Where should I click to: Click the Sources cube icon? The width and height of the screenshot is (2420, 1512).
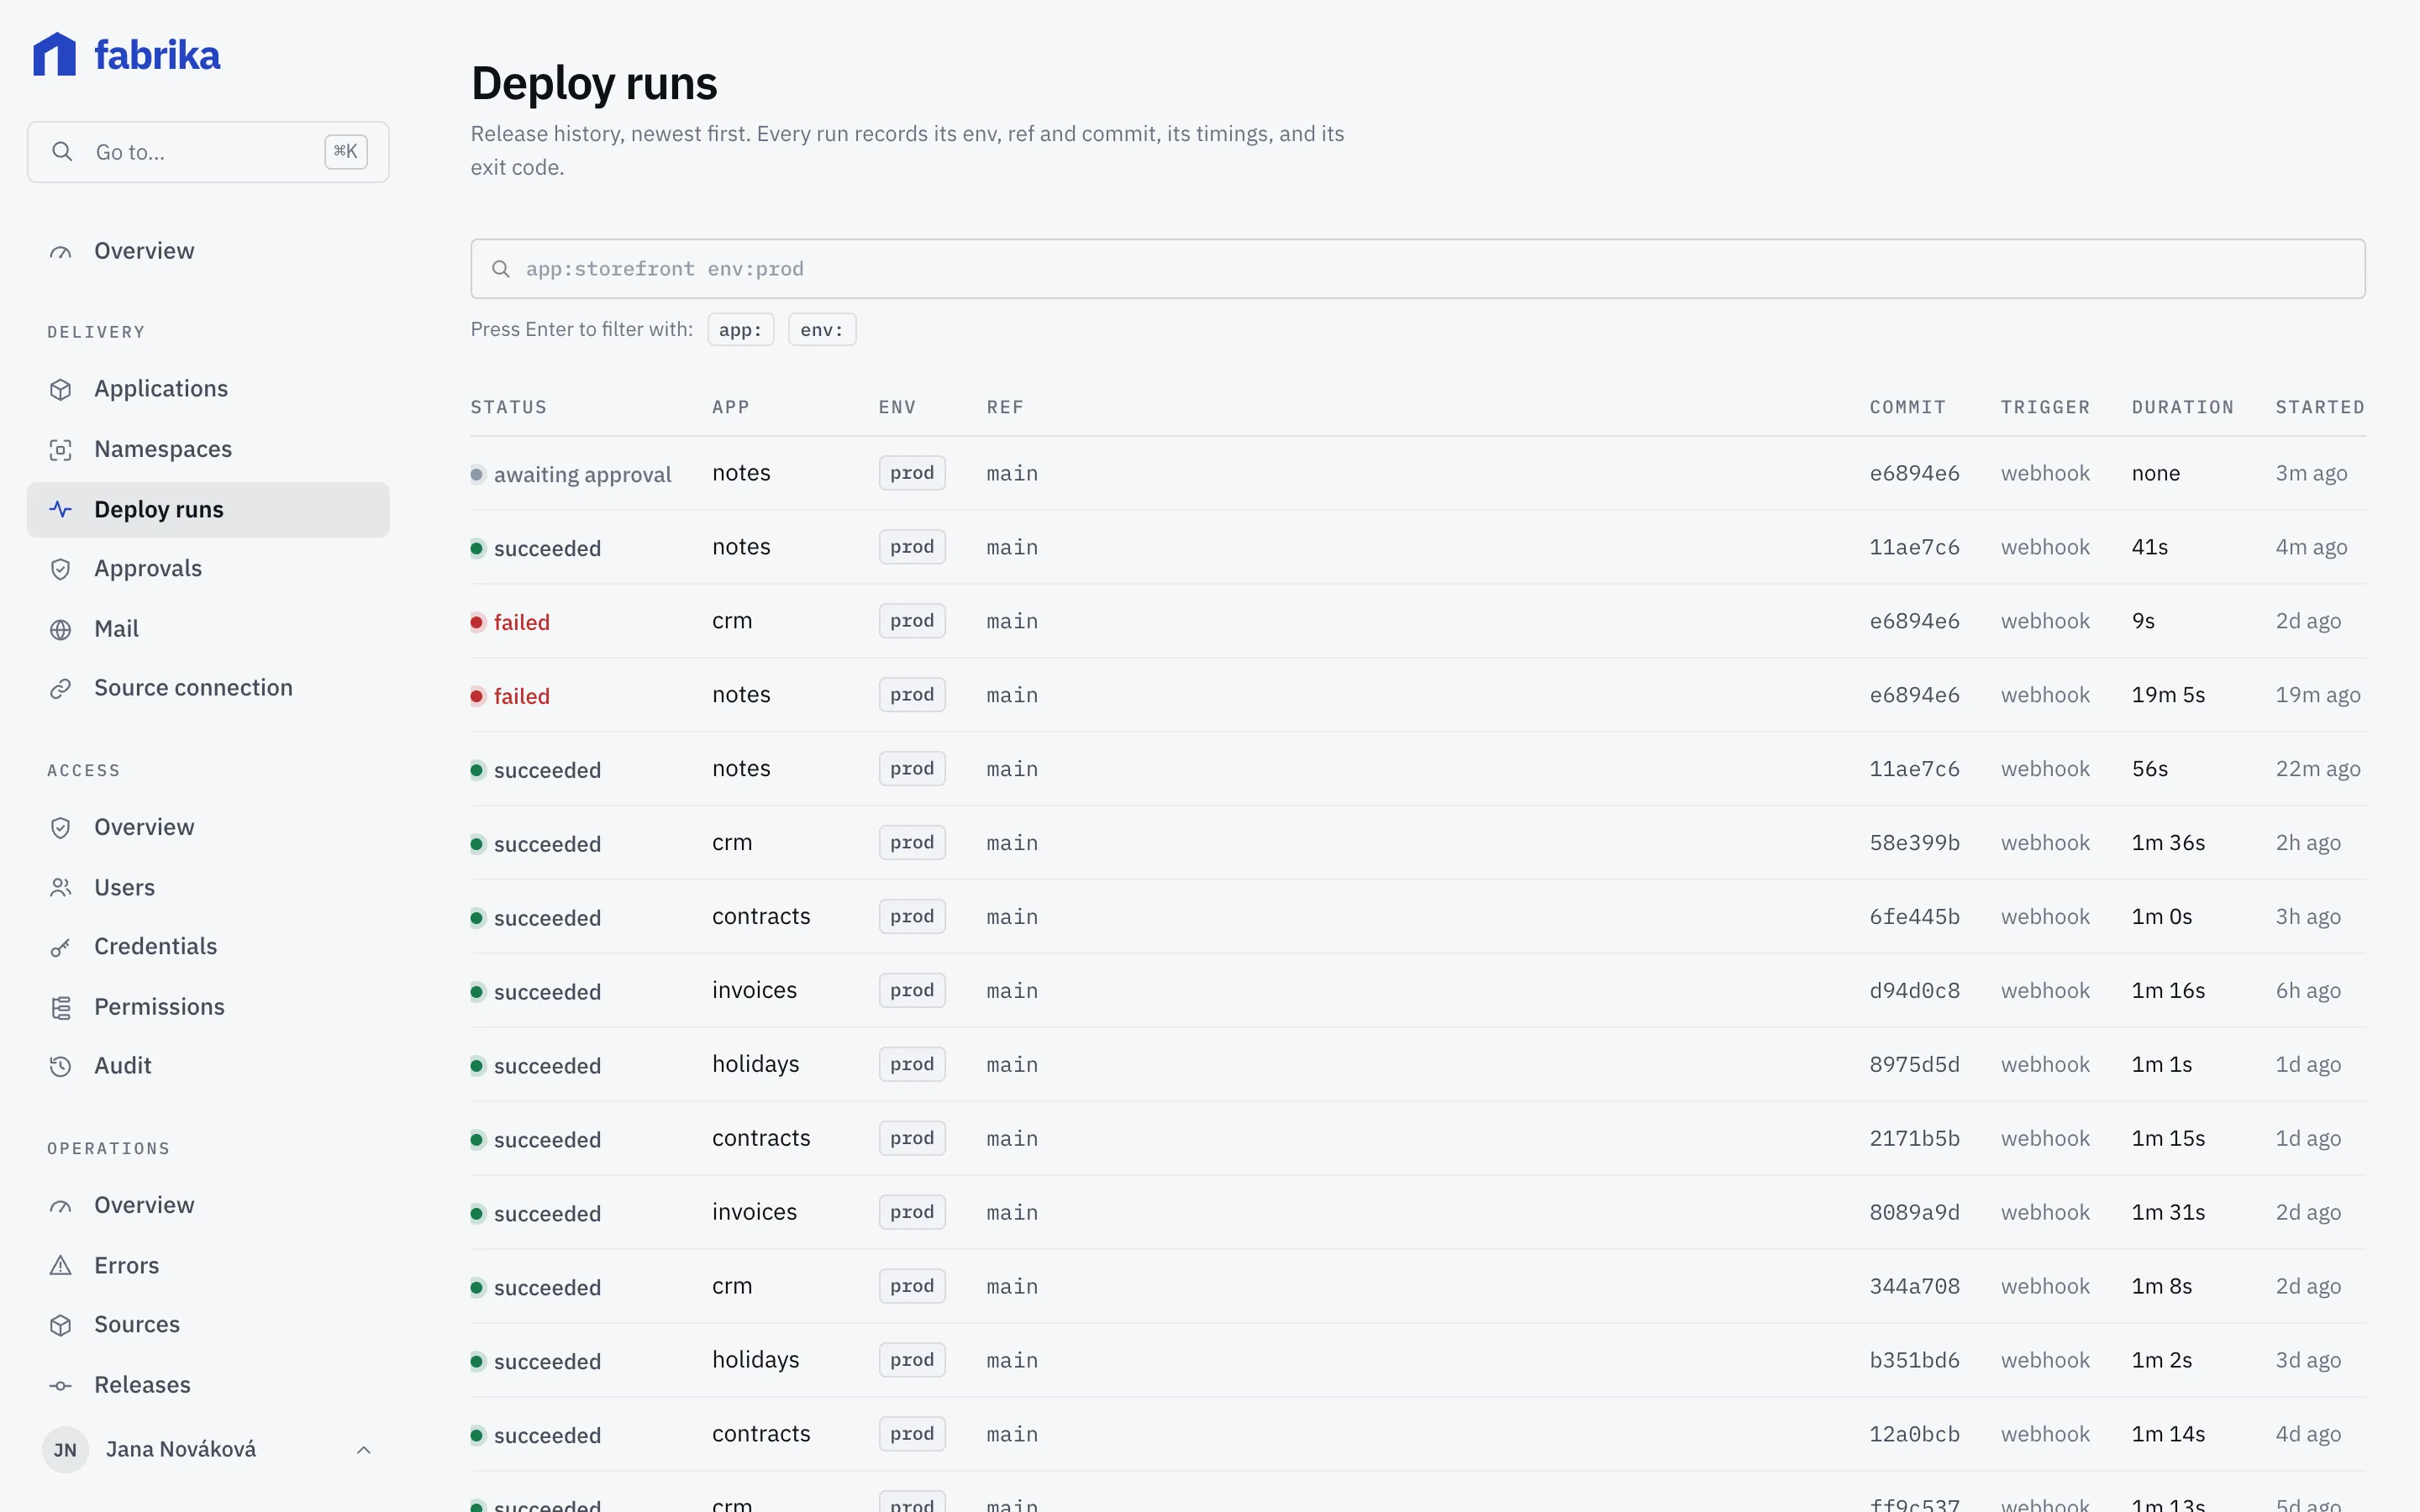pos(61,1325)
